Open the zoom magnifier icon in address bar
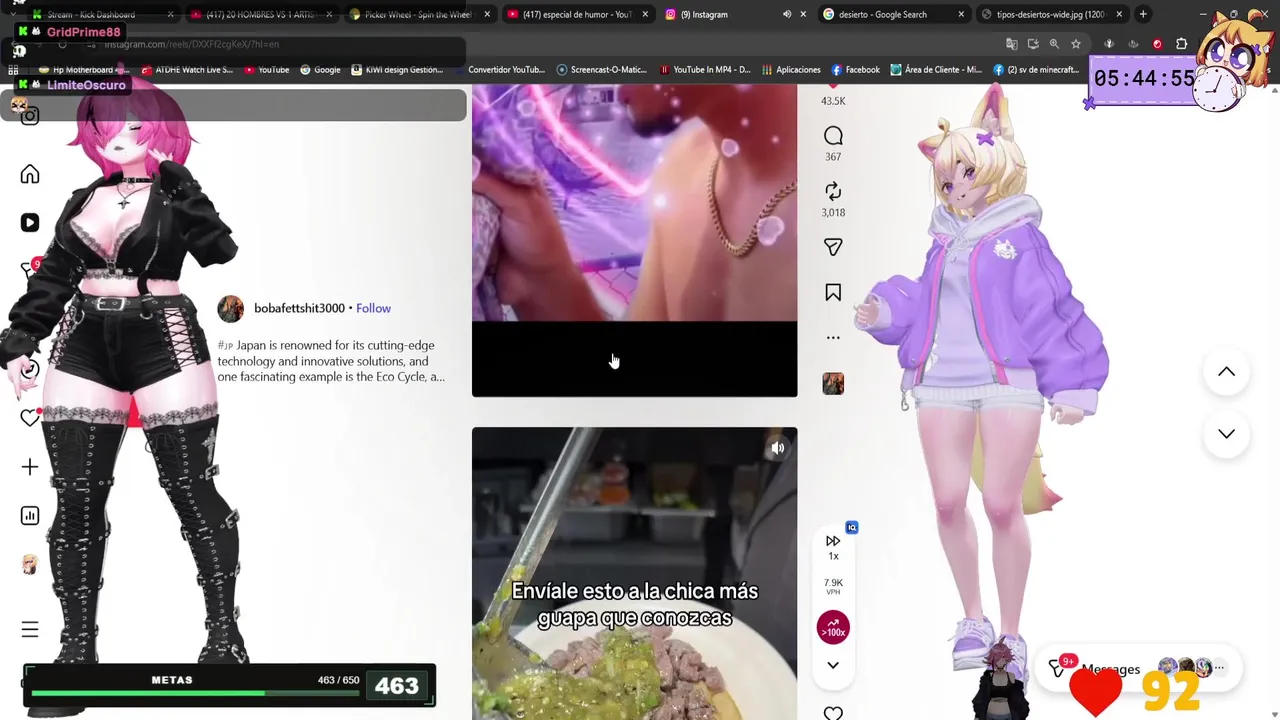Viewport: 1280px width, 720px height. tap(1054, 44)
